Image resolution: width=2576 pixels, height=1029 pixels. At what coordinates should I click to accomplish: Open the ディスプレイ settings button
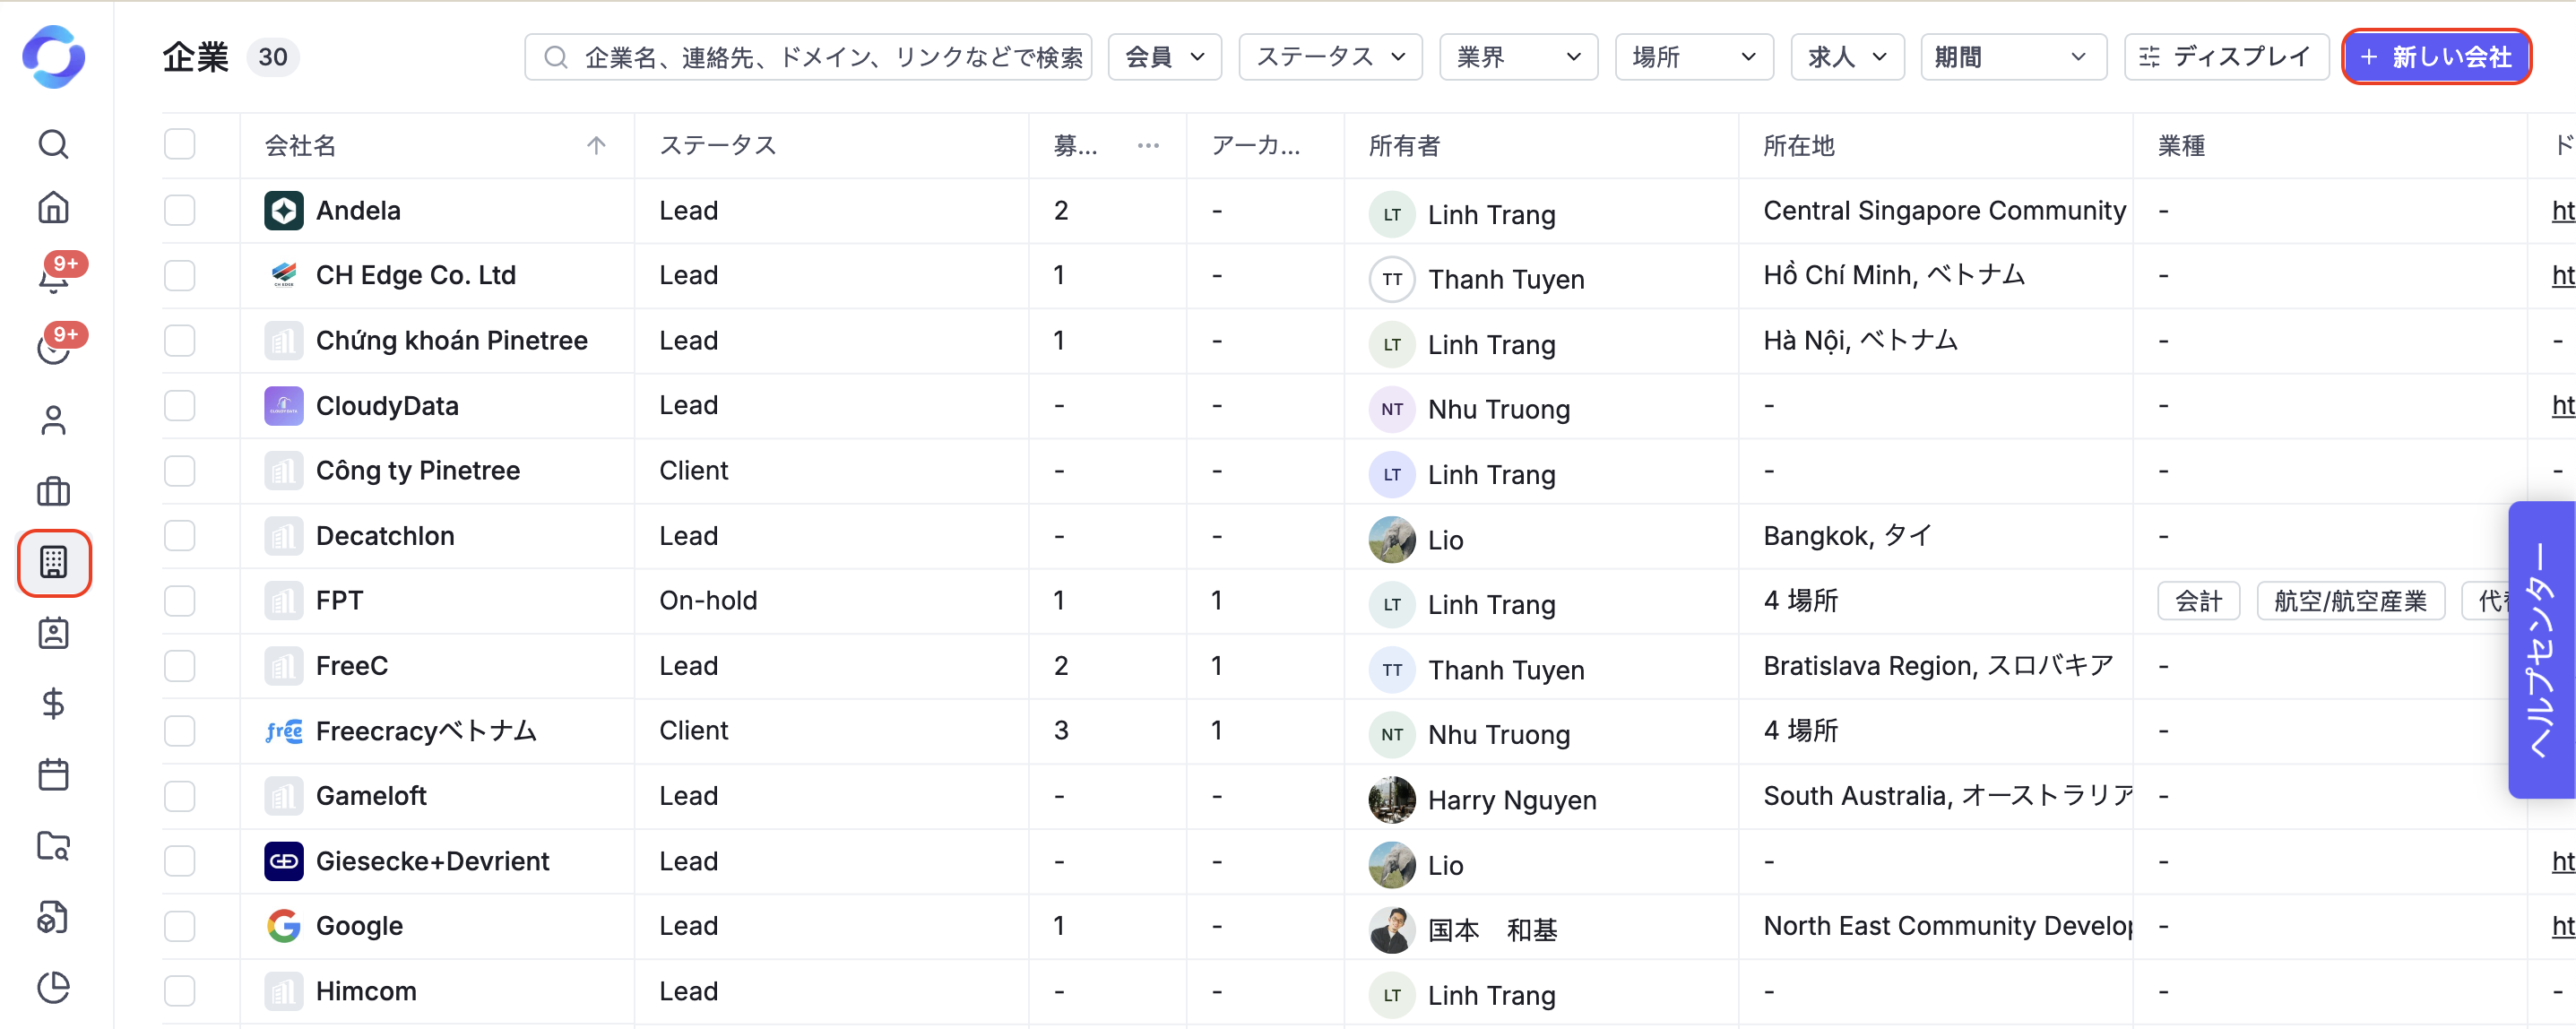point(2226,57)
